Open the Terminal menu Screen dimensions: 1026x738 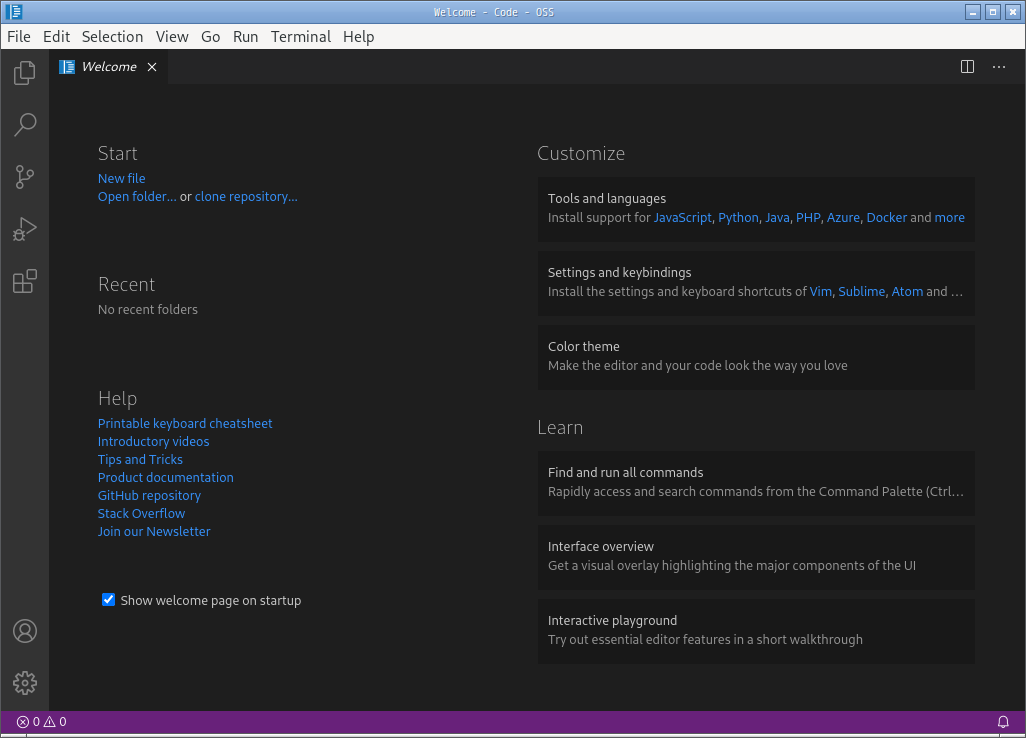point(301,37)
